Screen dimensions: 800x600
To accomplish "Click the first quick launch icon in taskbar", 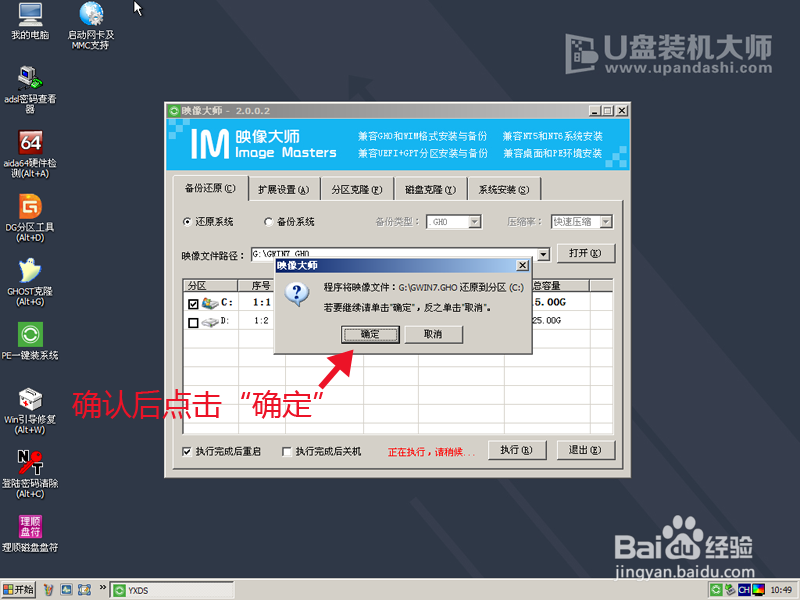I will tap(48, 590).
